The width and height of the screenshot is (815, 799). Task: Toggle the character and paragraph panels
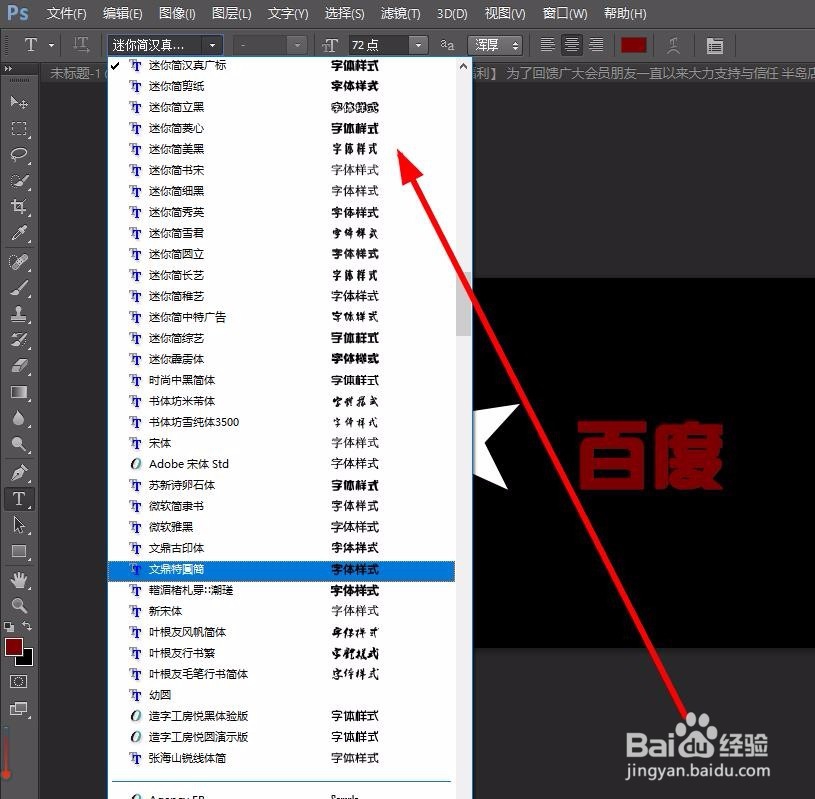(x=715, y=46)
